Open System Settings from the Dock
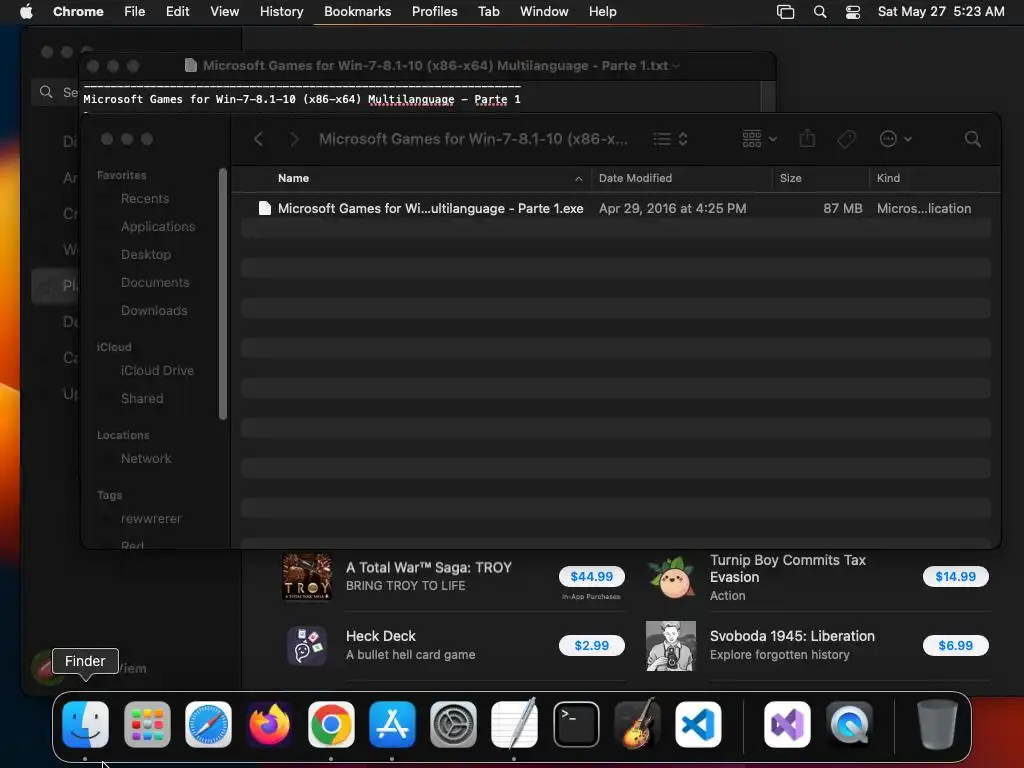The height and width of the screenshot is (768, 1024). [453, 724]
